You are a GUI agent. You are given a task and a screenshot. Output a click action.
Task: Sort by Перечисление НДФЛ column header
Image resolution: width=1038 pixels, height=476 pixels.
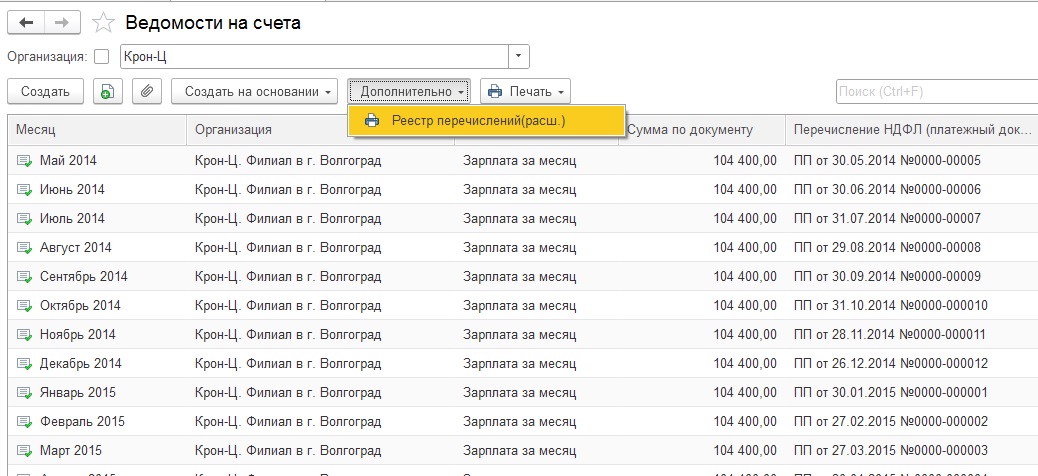click(x=912, y=130)
